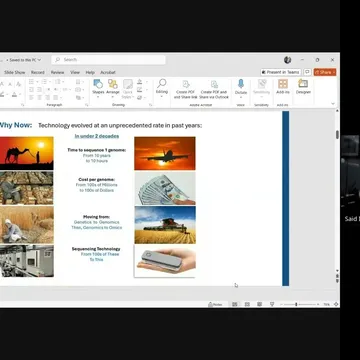Open the Slide Show tab

[15, 72]
